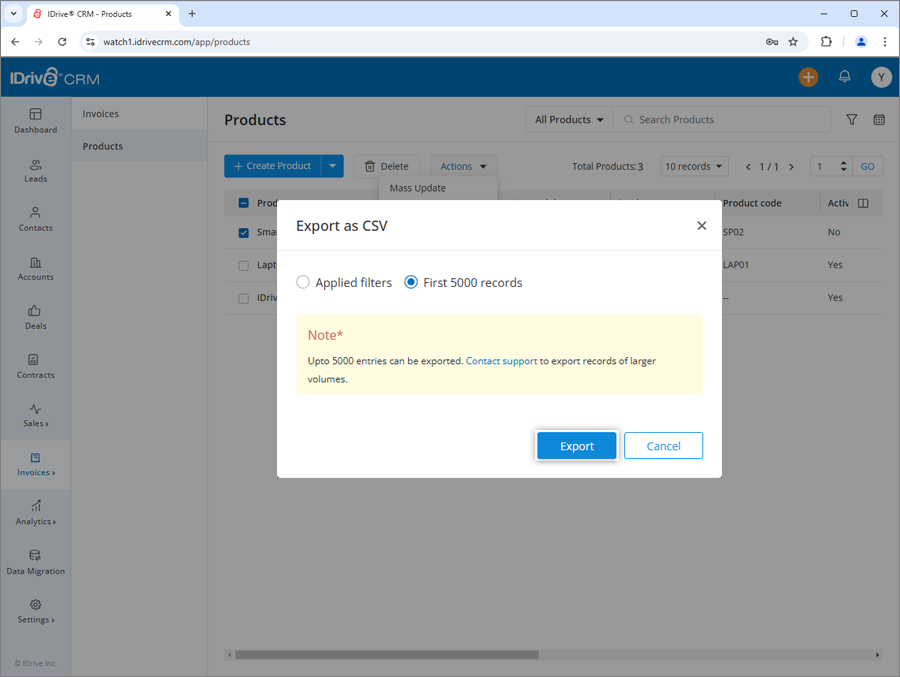Select the Leads module icon
The width and height of the screenshot is (900, 677).
pyautogui.click(x=35, y=170)
